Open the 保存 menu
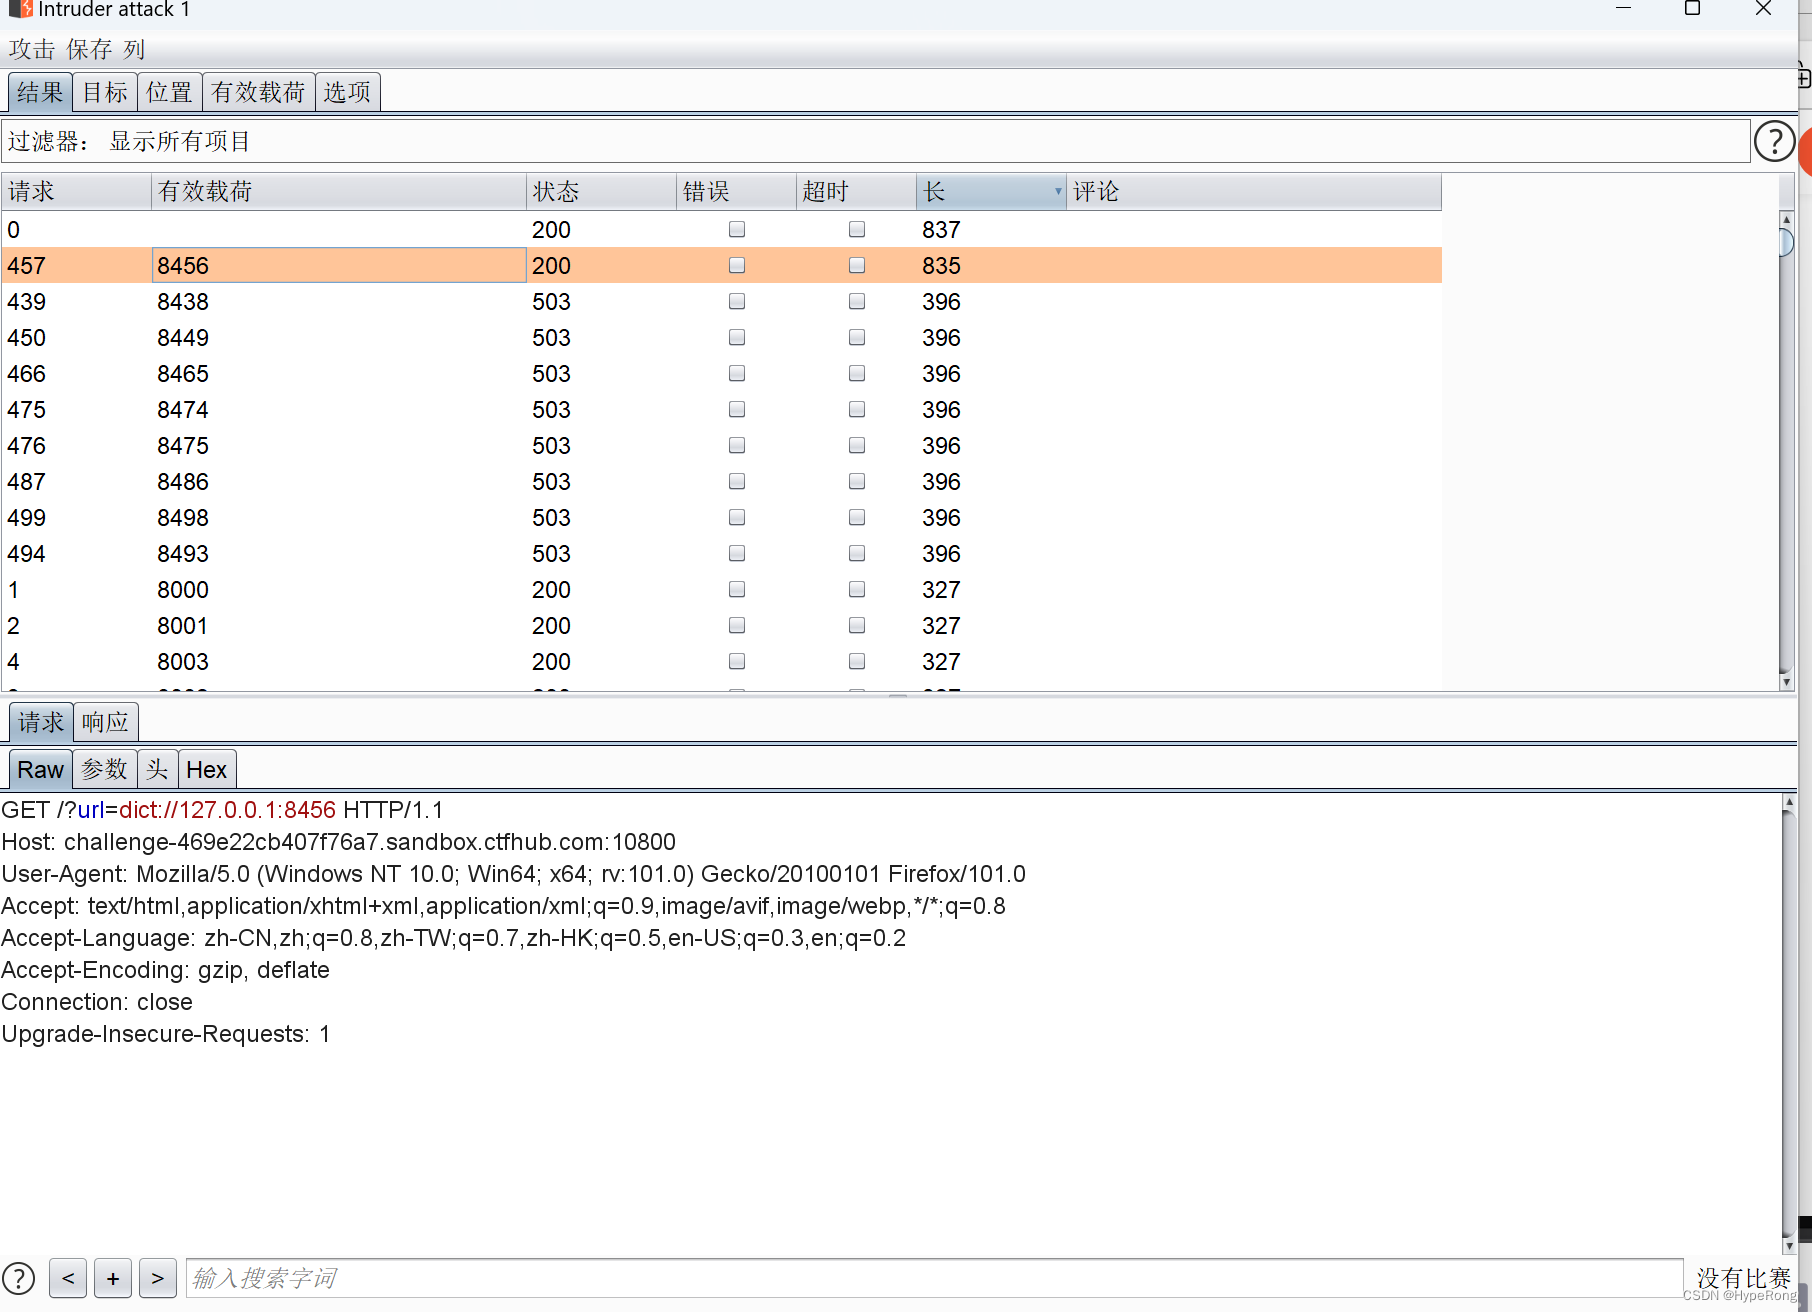Image resolution: width=1812 pixels, height=1312 pixels. [x=89, y=49]
